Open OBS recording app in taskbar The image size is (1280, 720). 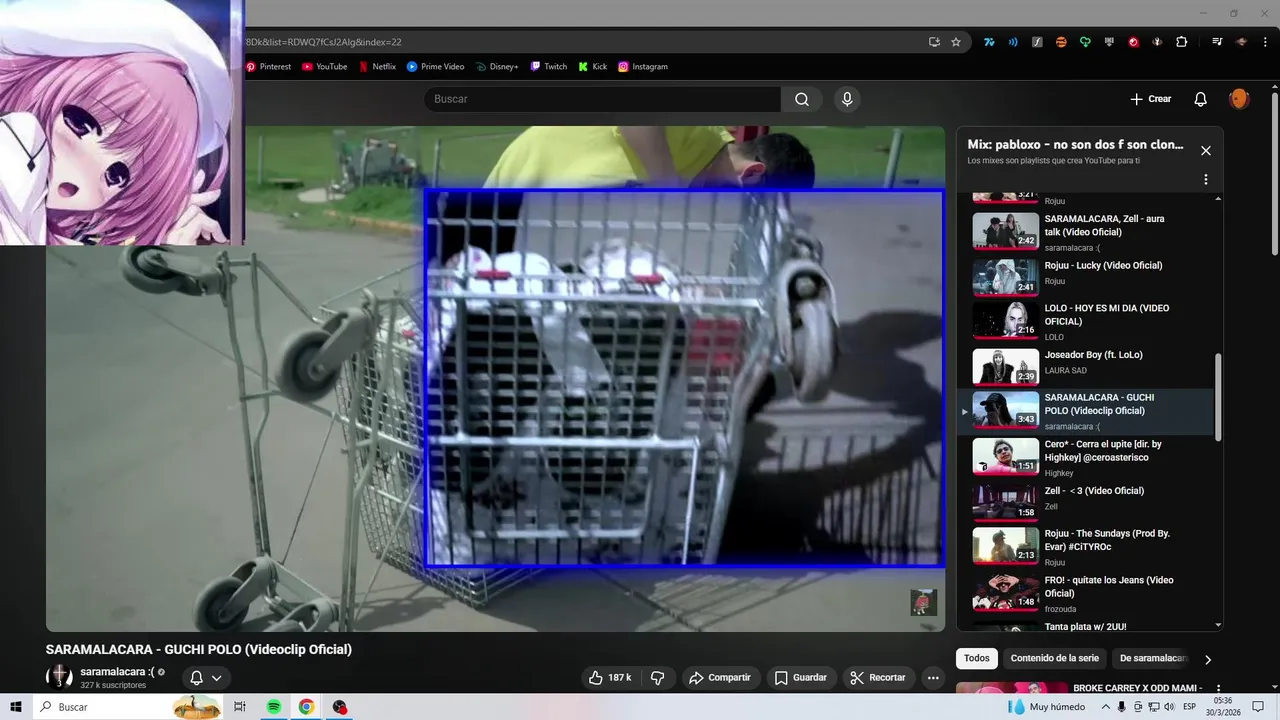coord(340,707)
